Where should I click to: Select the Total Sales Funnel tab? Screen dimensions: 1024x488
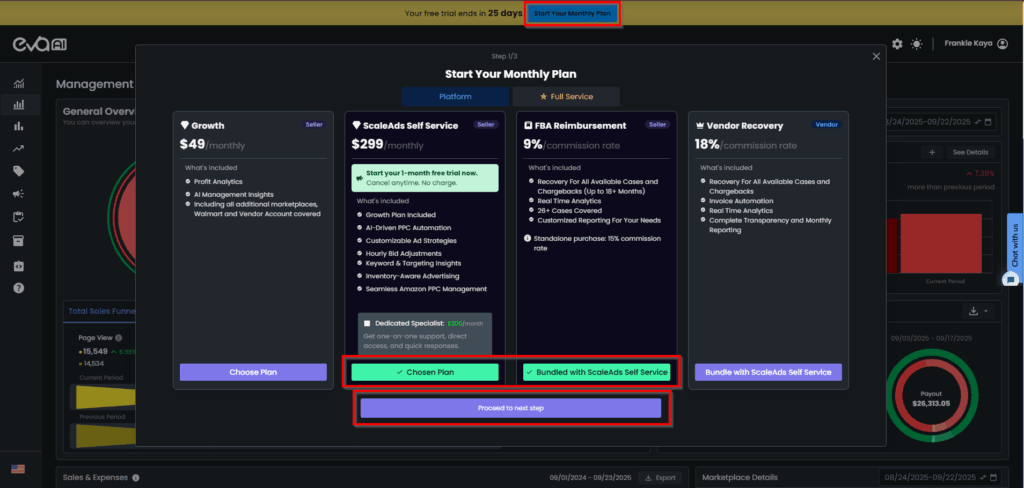101,311
